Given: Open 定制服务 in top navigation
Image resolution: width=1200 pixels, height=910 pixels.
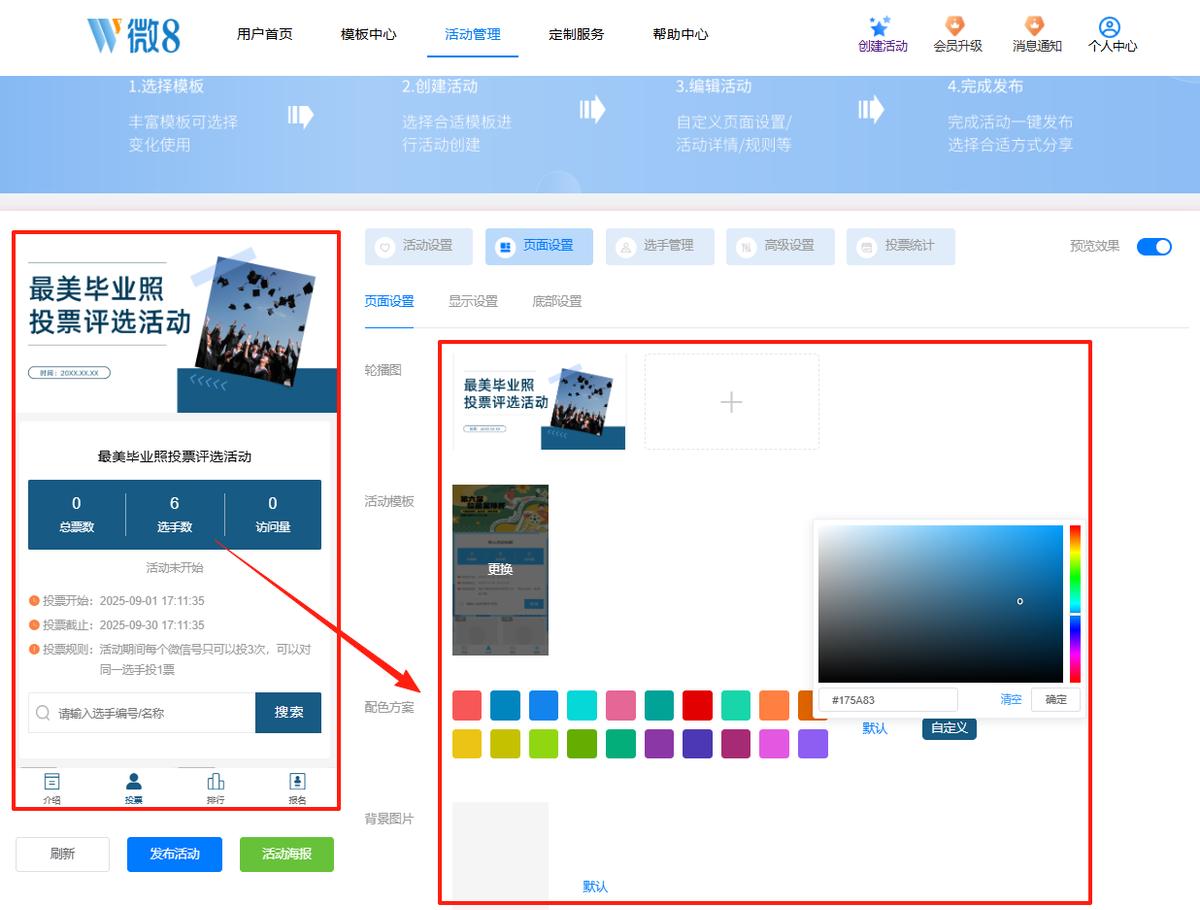Looking at the screenshot, I should pyautogui.click(x=577, y=34).
